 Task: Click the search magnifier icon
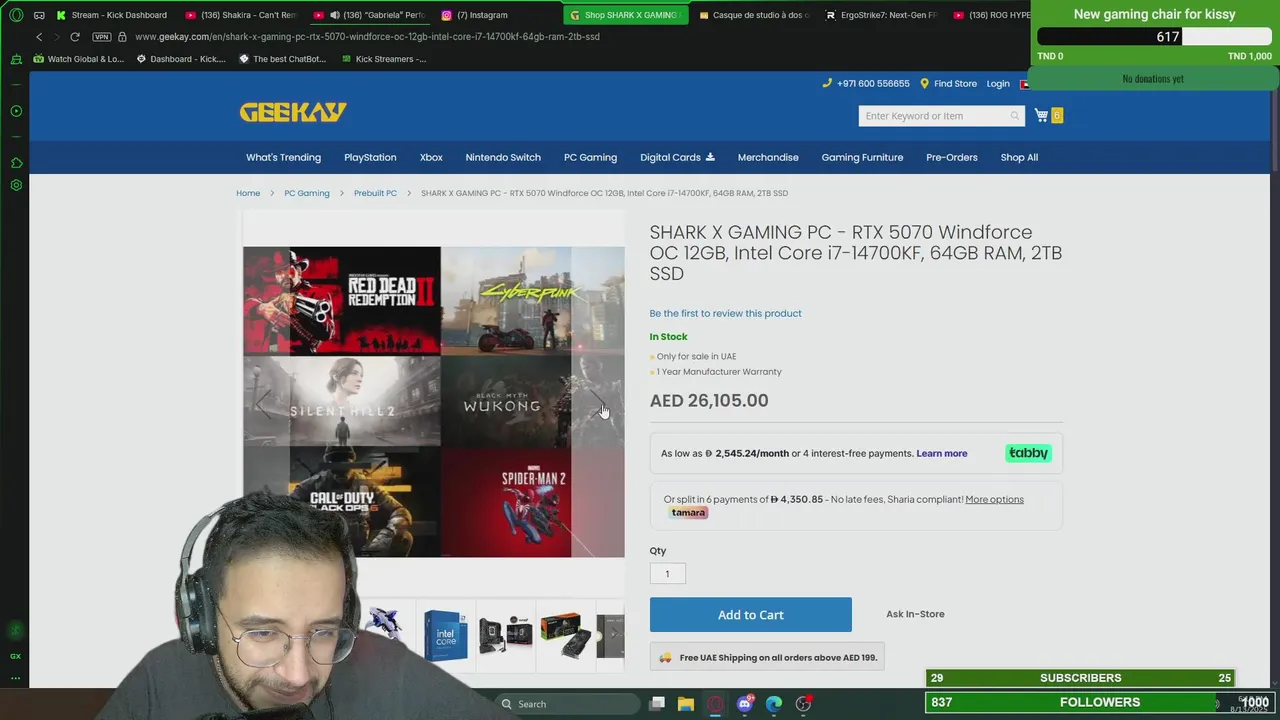click(1015, 116)
